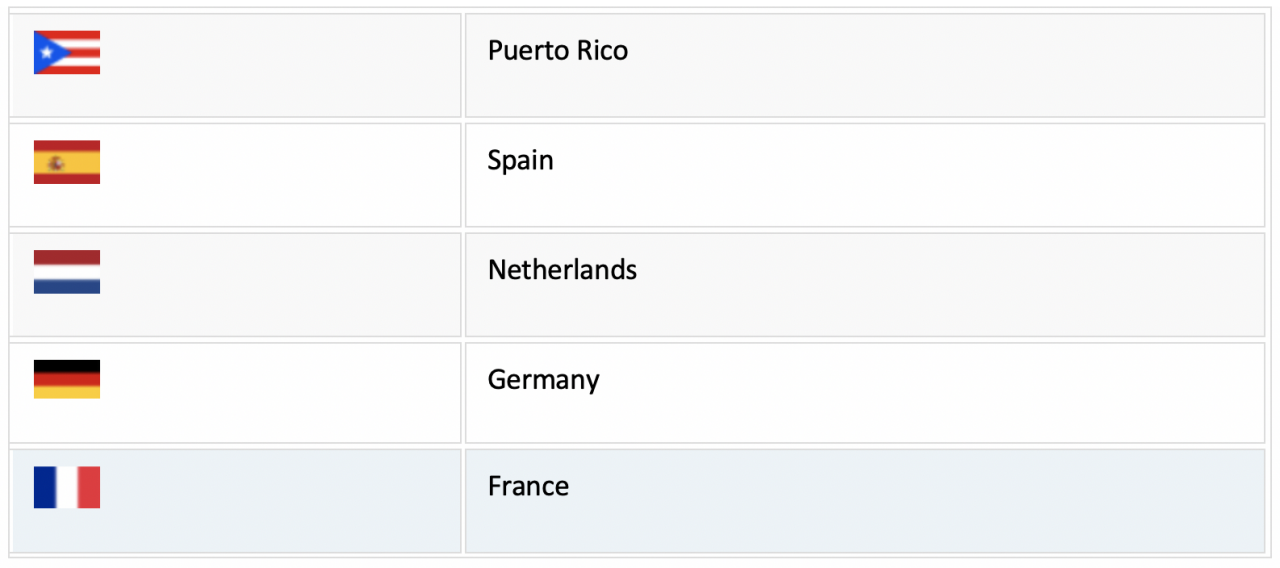Click the blue stripe of France flag
Viewport: 1280px width, 568px height.
tap(45, 487)
